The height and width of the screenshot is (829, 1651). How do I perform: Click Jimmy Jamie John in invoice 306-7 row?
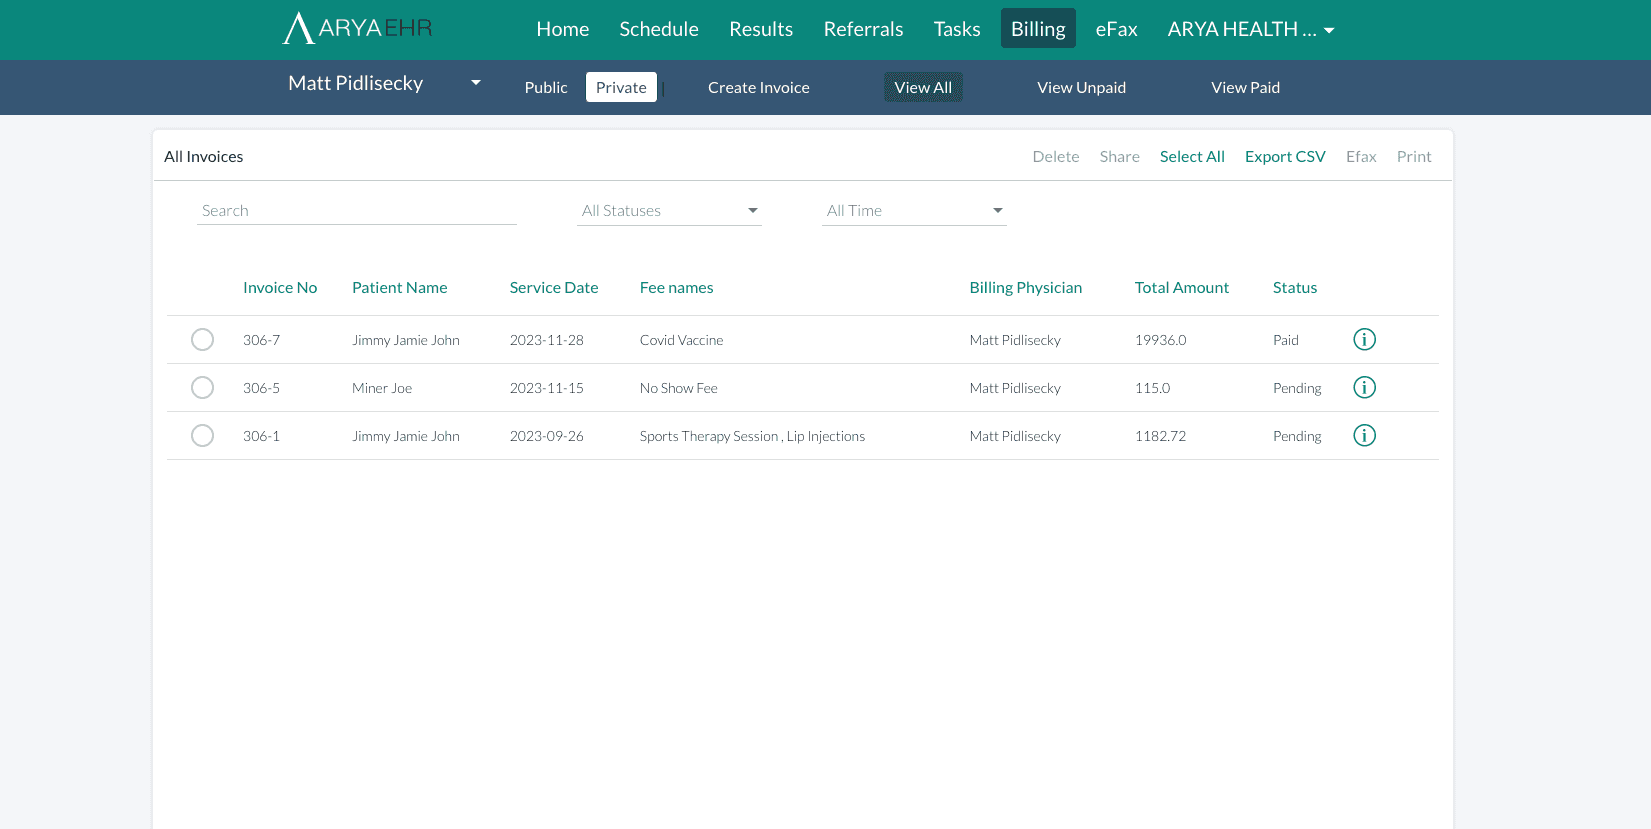pyautogui.click(x=406, y=340)
